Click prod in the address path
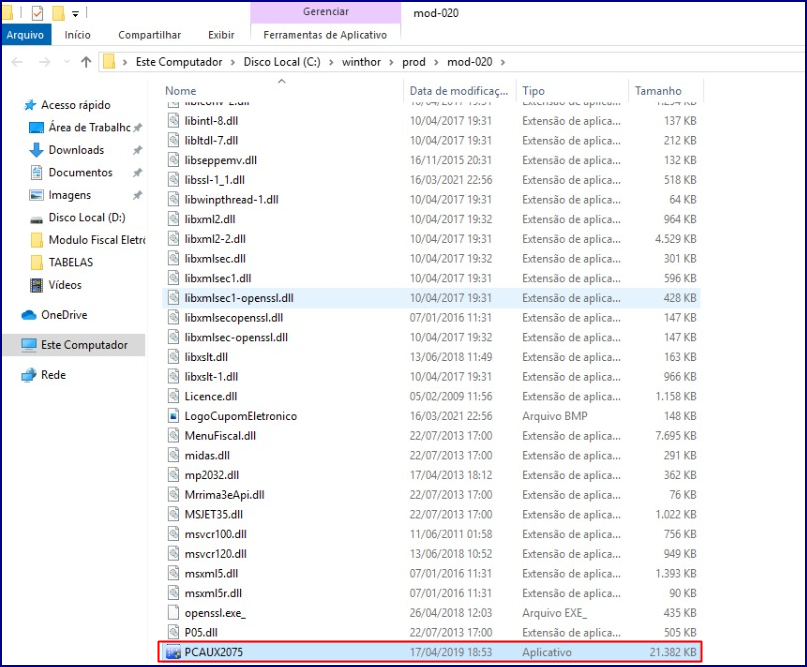807x667 pixels. tap(414, 62)
